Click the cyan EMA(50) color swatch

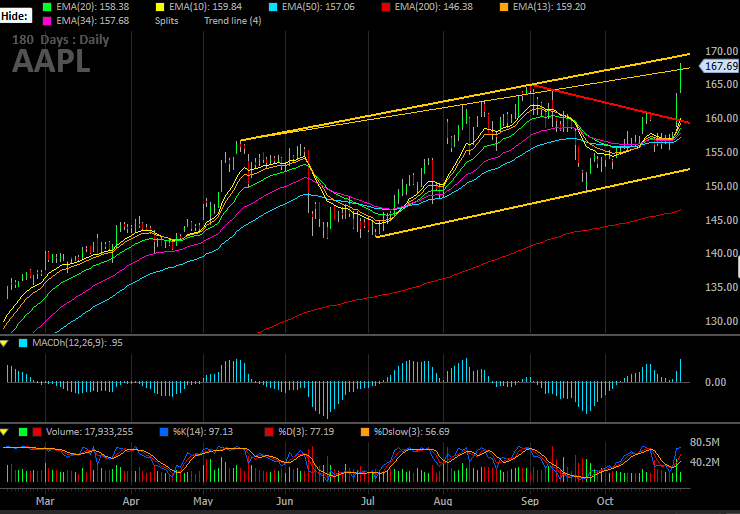[x=272, y=7]
